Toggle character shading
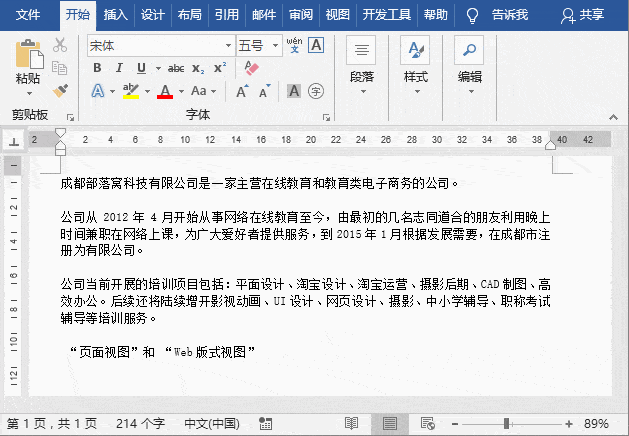The image size is (629, 436). tap(294, 91)
